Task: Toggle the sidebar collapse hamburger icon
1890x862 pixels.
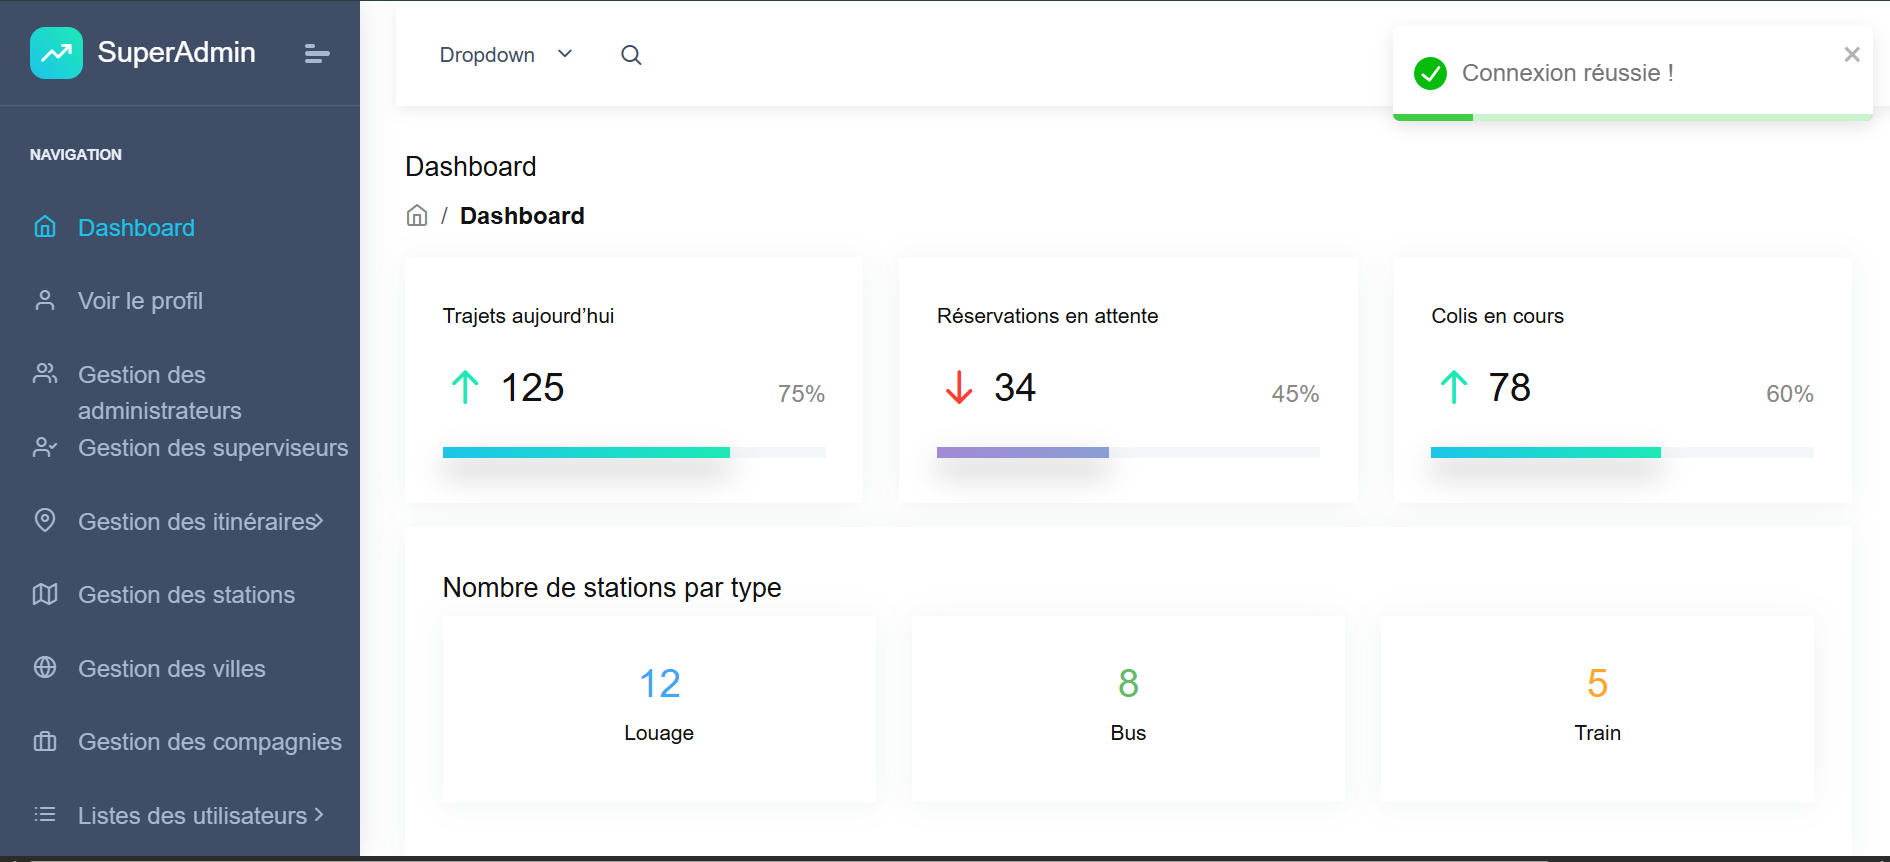Action: [x=316, y=54]
